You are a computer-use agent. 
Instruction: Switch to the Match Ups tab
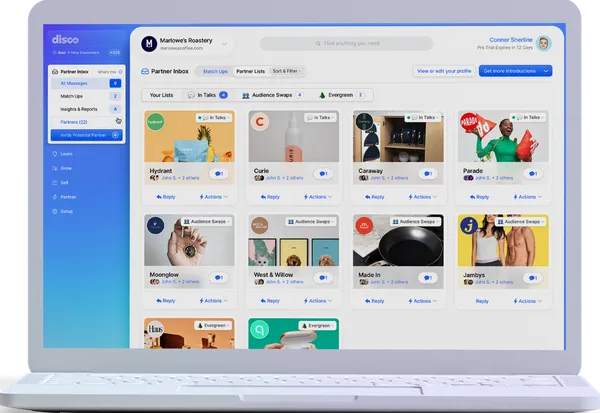pos(215,72)
